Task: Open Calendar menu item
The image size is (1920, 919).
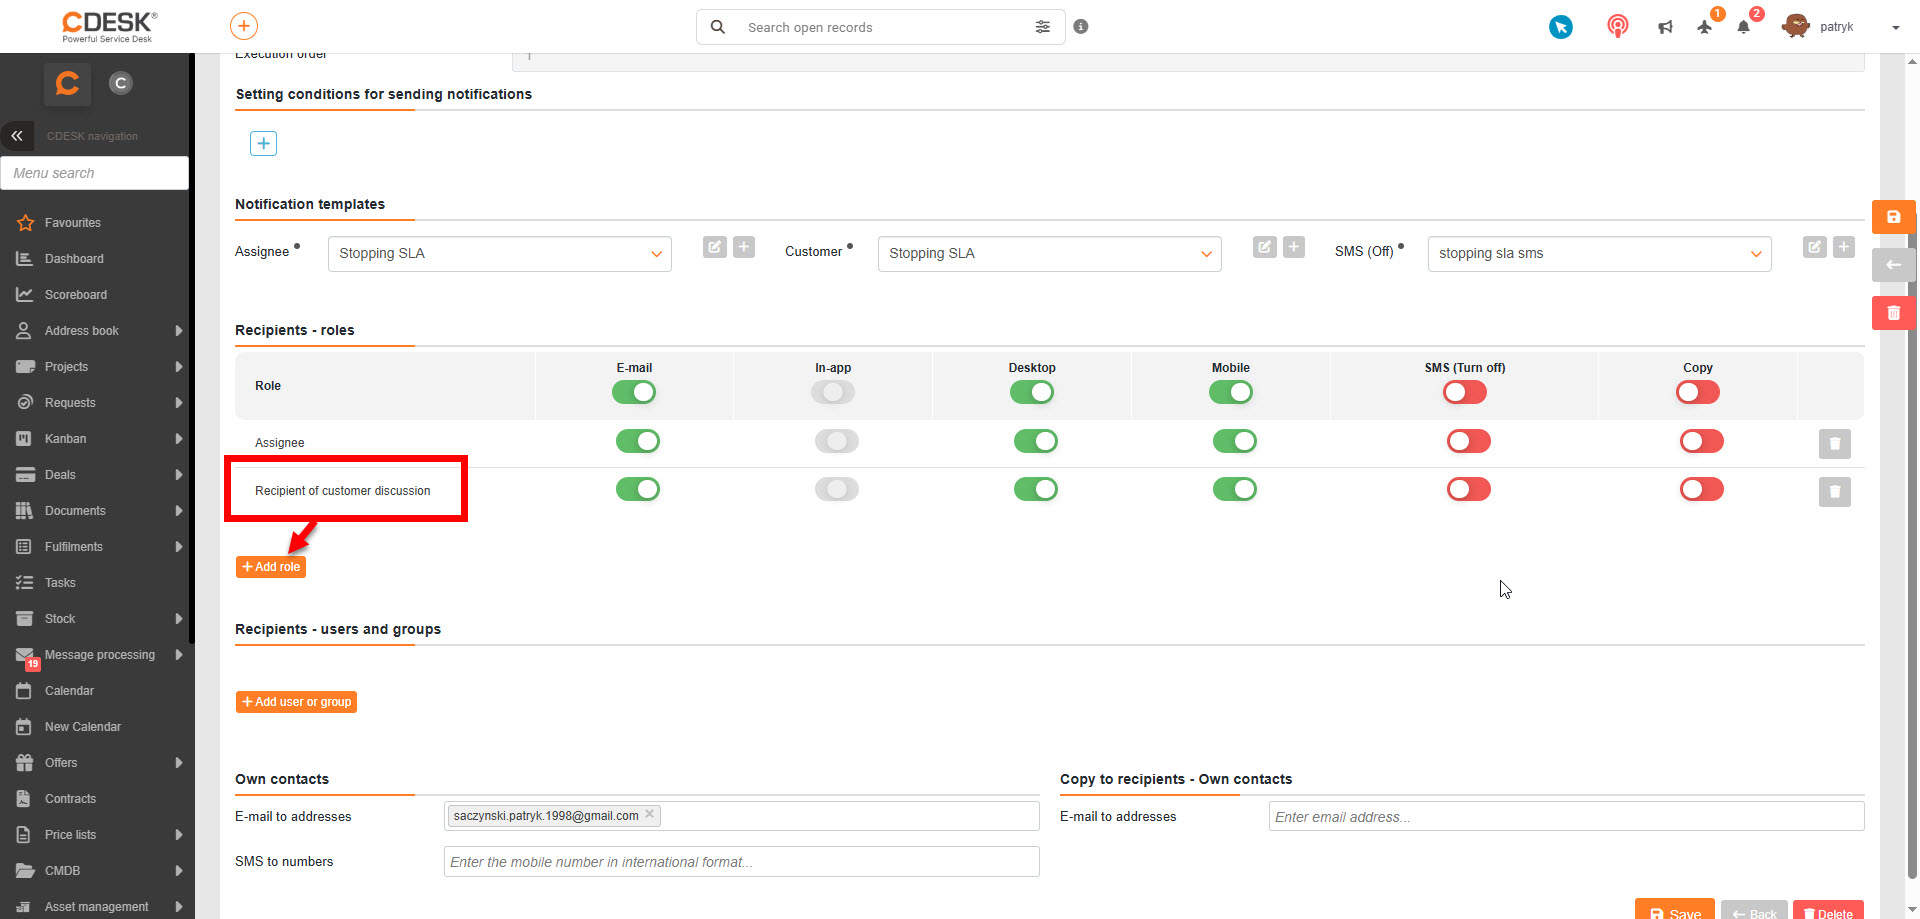Action: 69,691
